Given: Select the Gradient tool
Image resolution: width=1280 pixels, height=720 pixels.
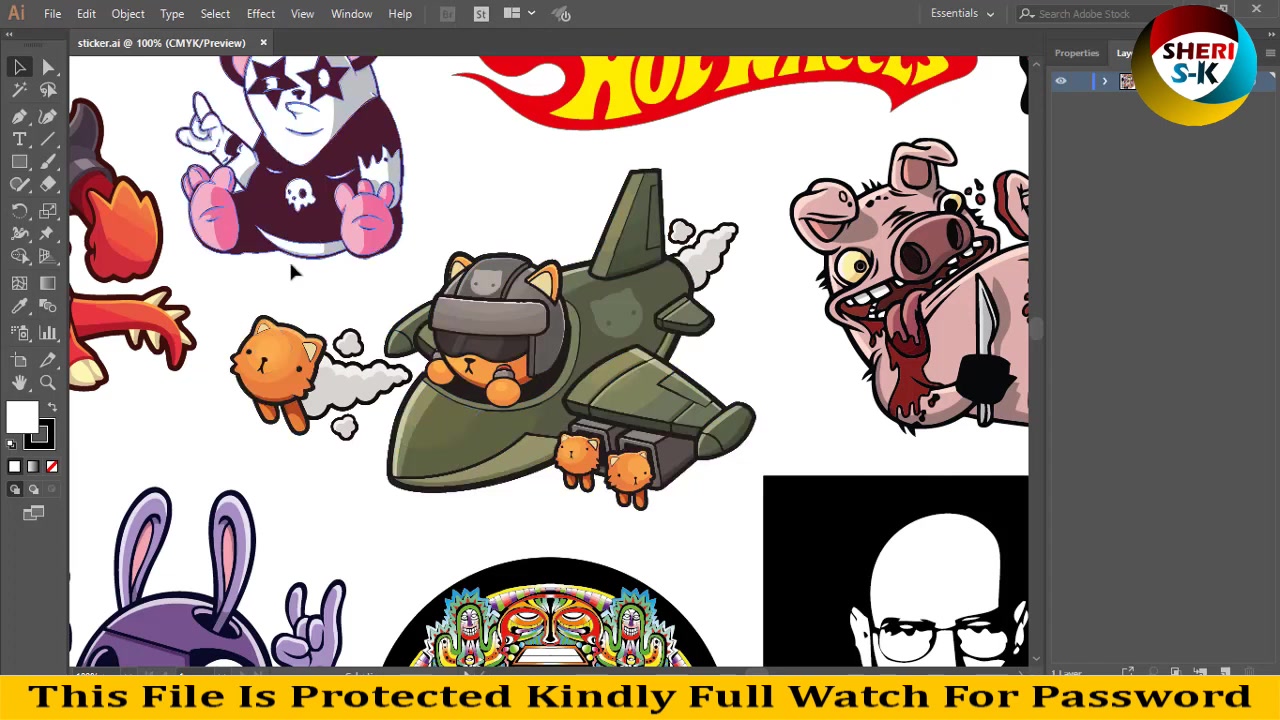Looking at the screenshot, I should tap(48, 284).
